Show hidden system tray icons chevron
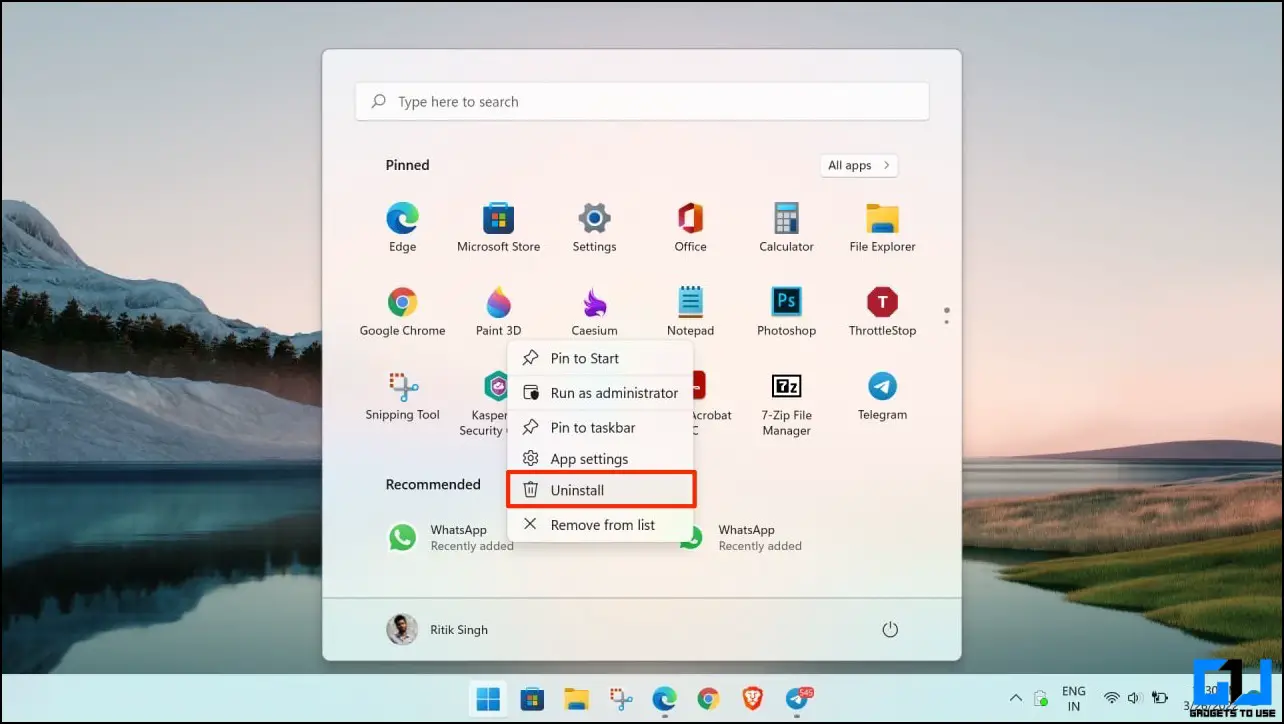1284x724 pixels. pos(1016,698)
